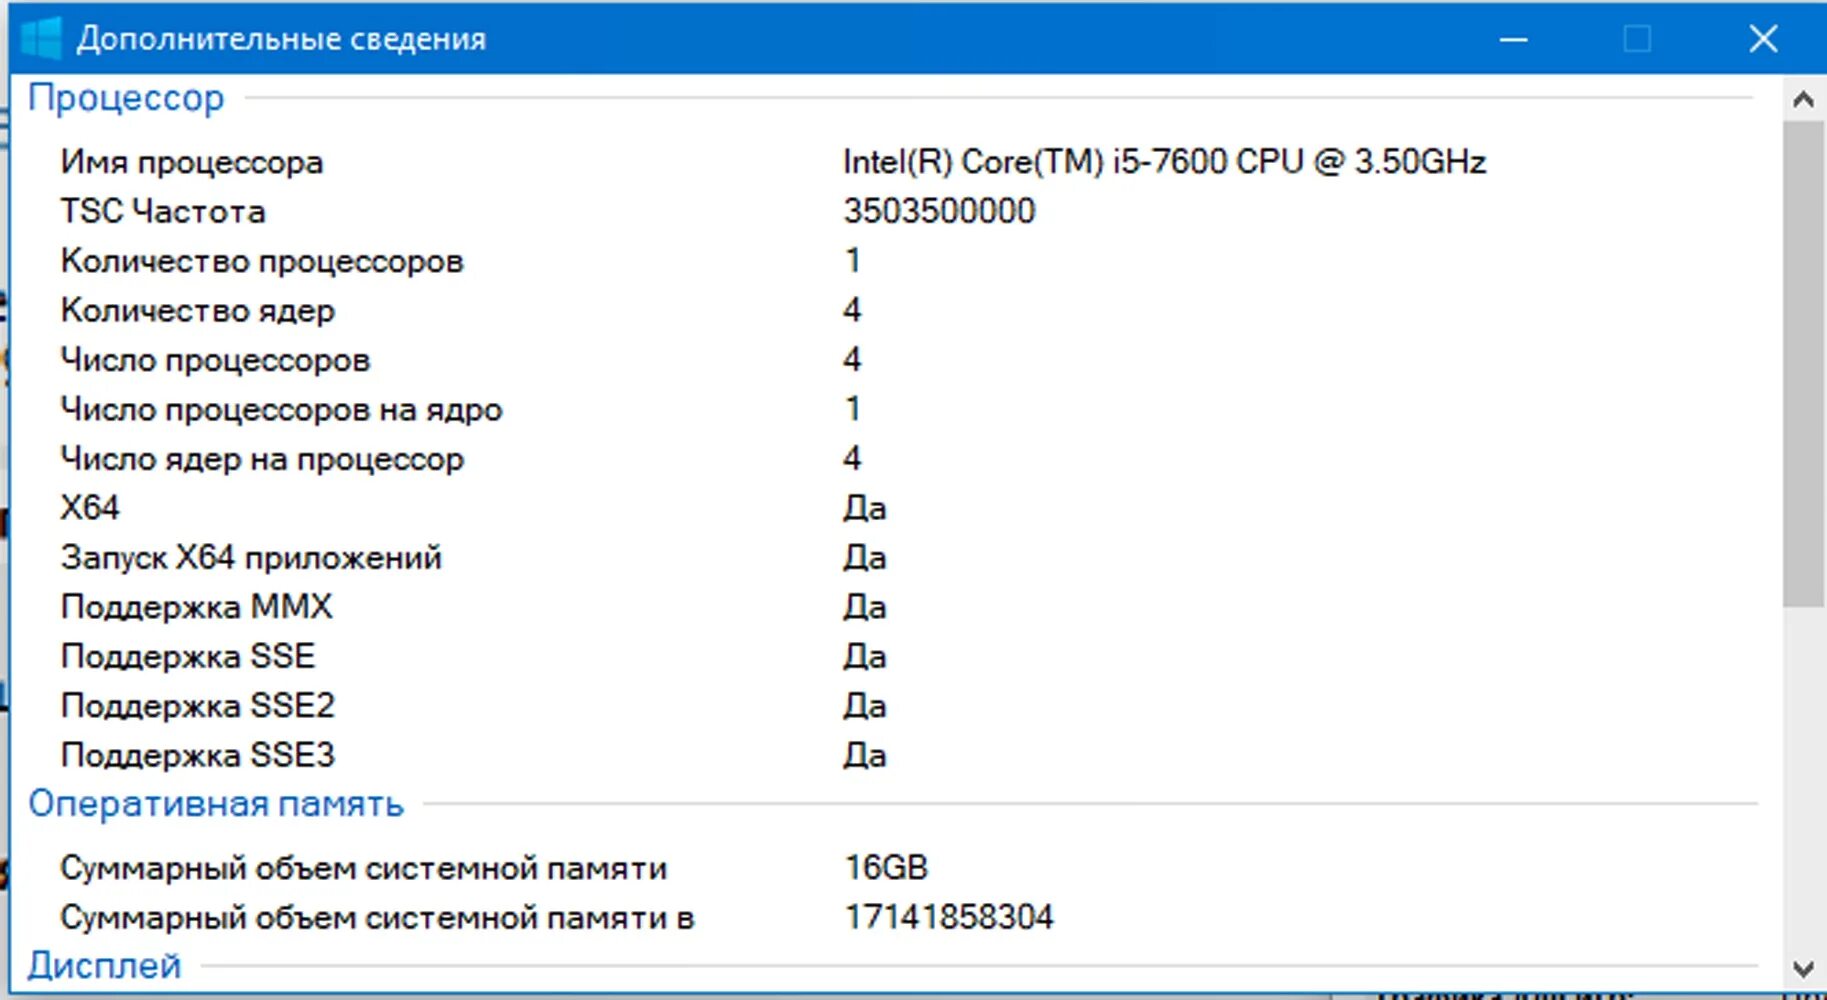Click the Количество процессоров row label
Screen dimensions: 1827x1000
(262, 261)
